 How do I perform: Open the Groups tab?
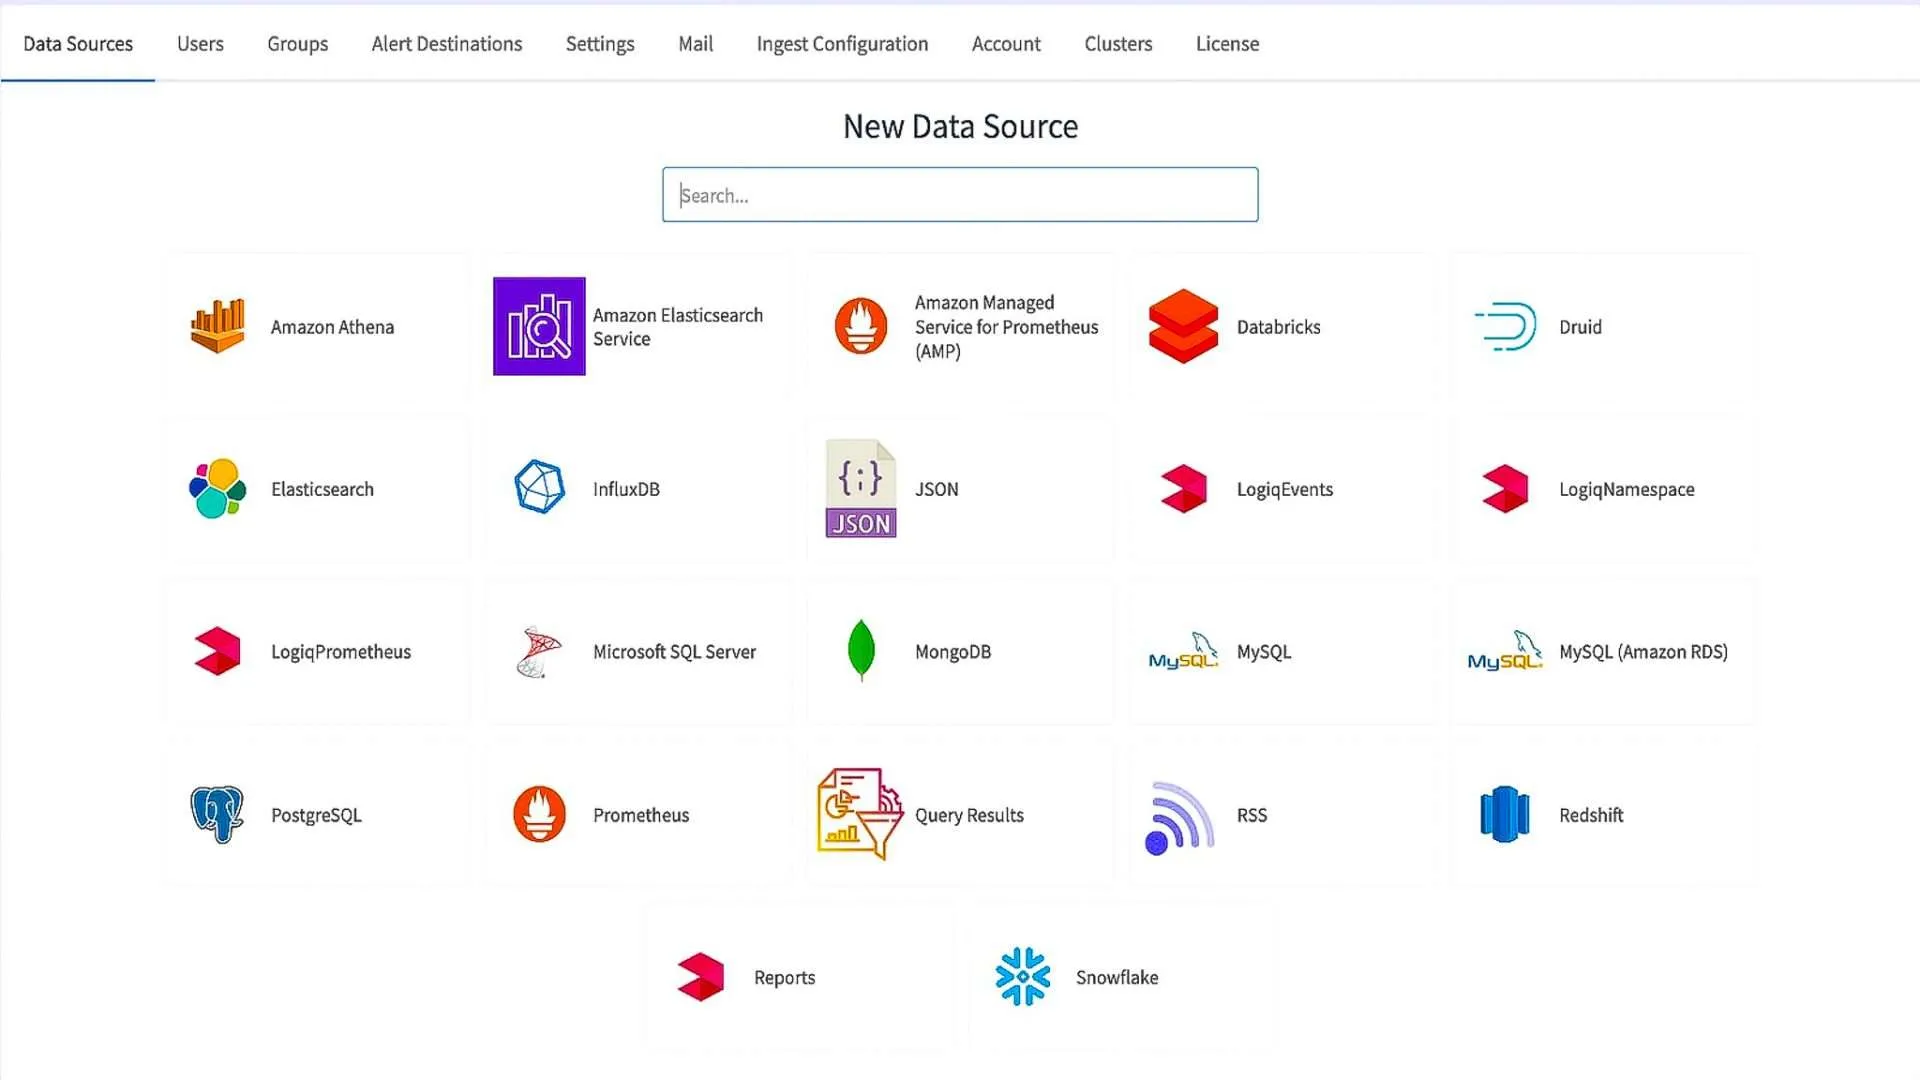297,44
